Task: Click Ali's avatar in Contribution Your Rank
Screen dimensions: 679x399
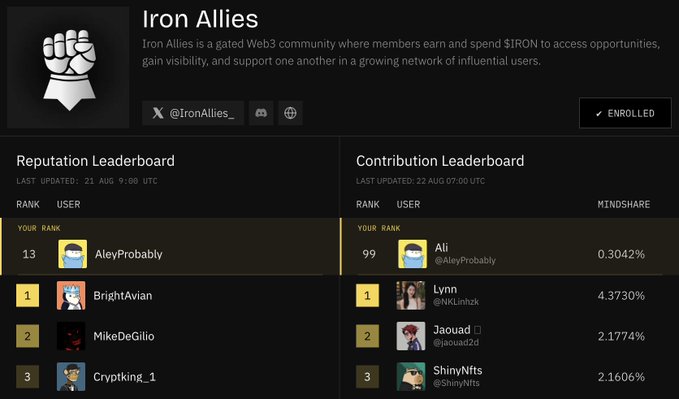Action: 412,254
